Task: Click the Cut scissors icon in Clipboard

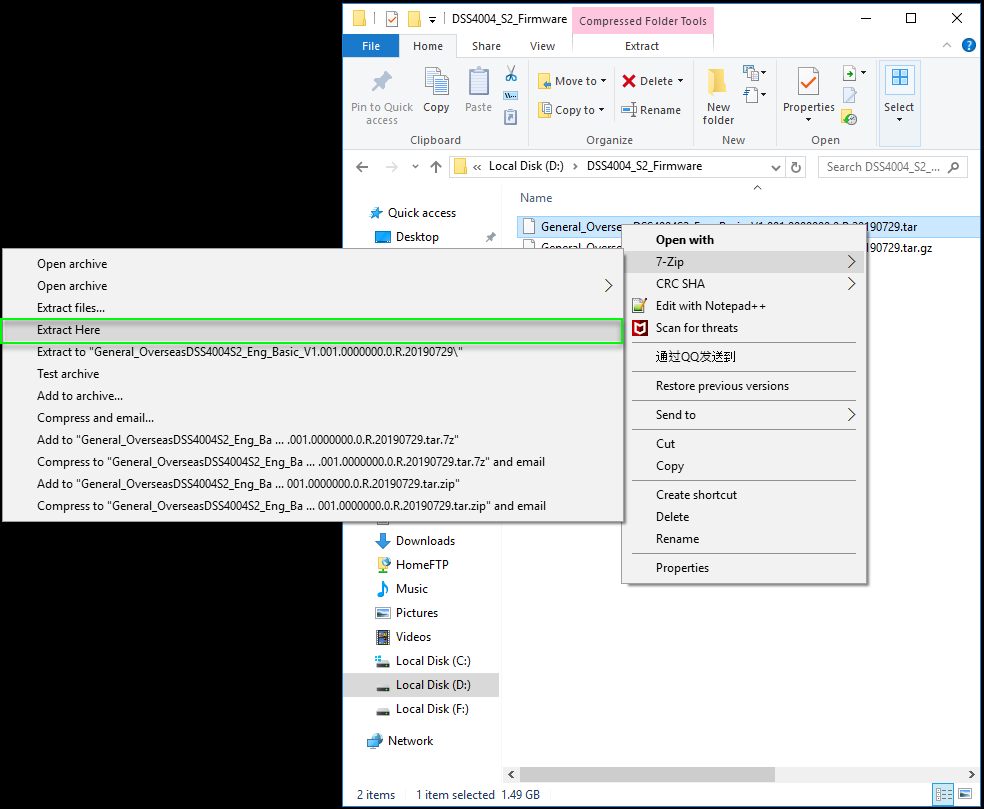Action: pyautogui.click(x=511, y=73)
